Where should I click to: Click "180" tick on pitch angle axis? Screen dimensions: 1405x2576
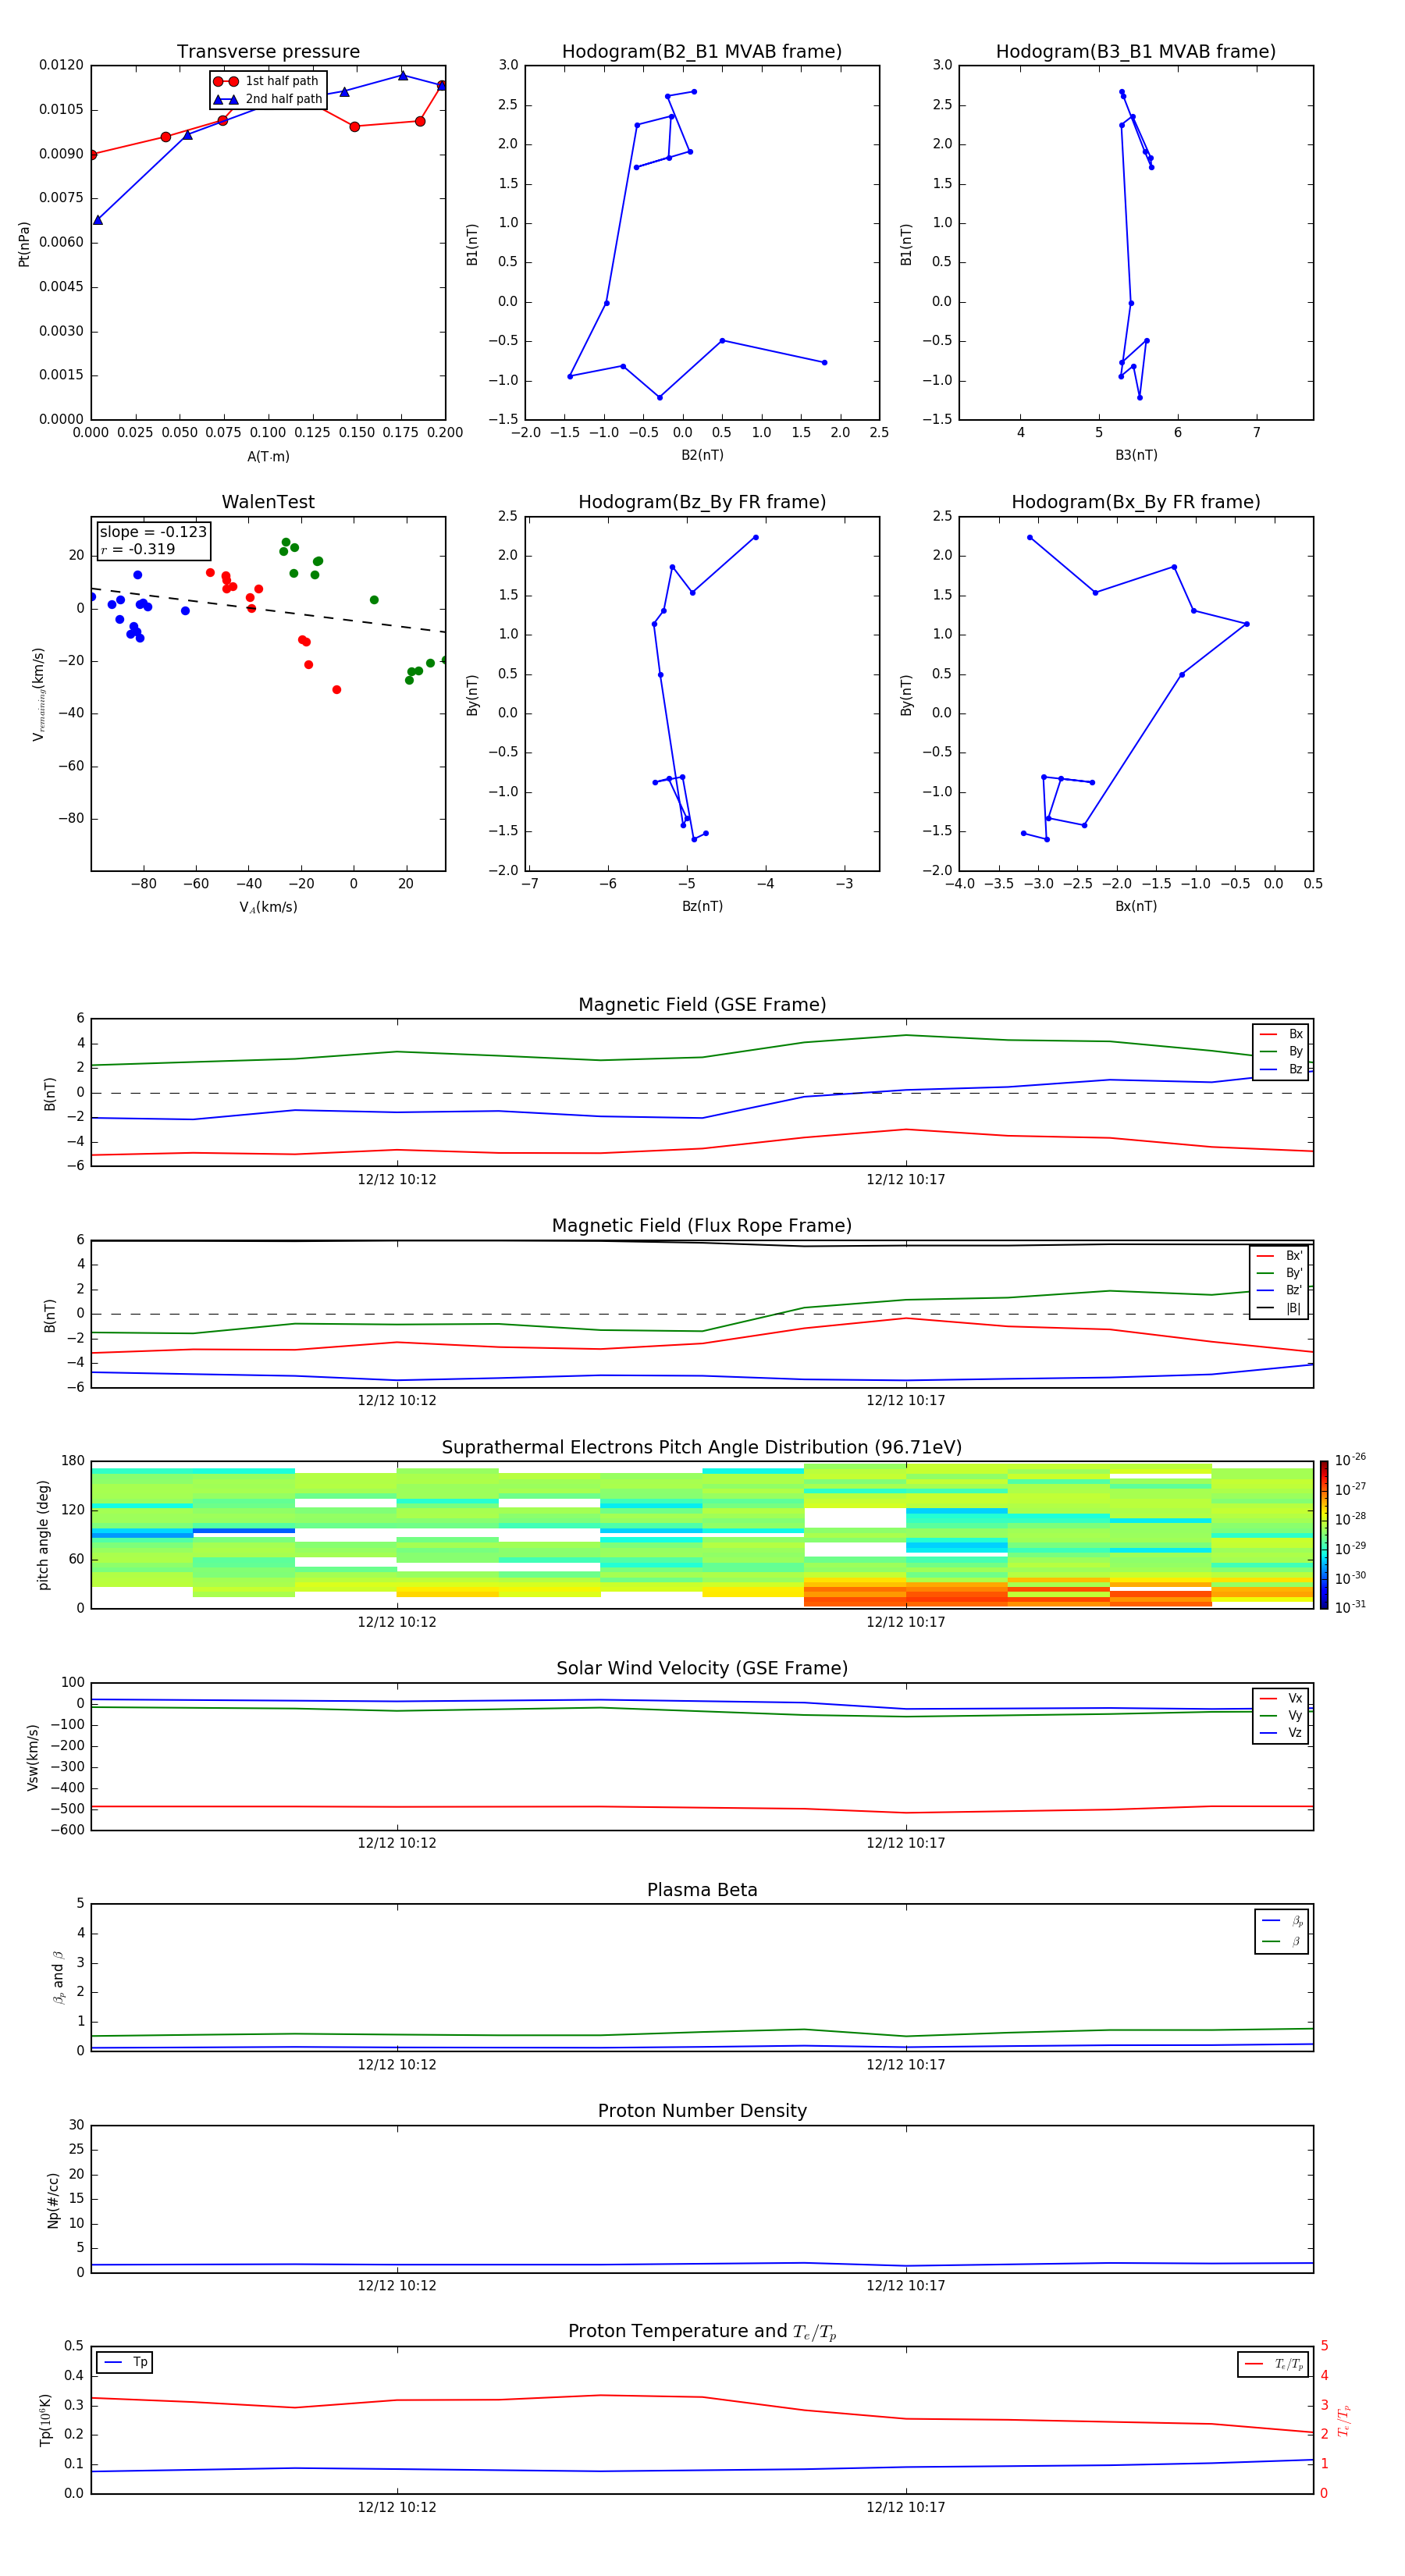[73, 1461]
